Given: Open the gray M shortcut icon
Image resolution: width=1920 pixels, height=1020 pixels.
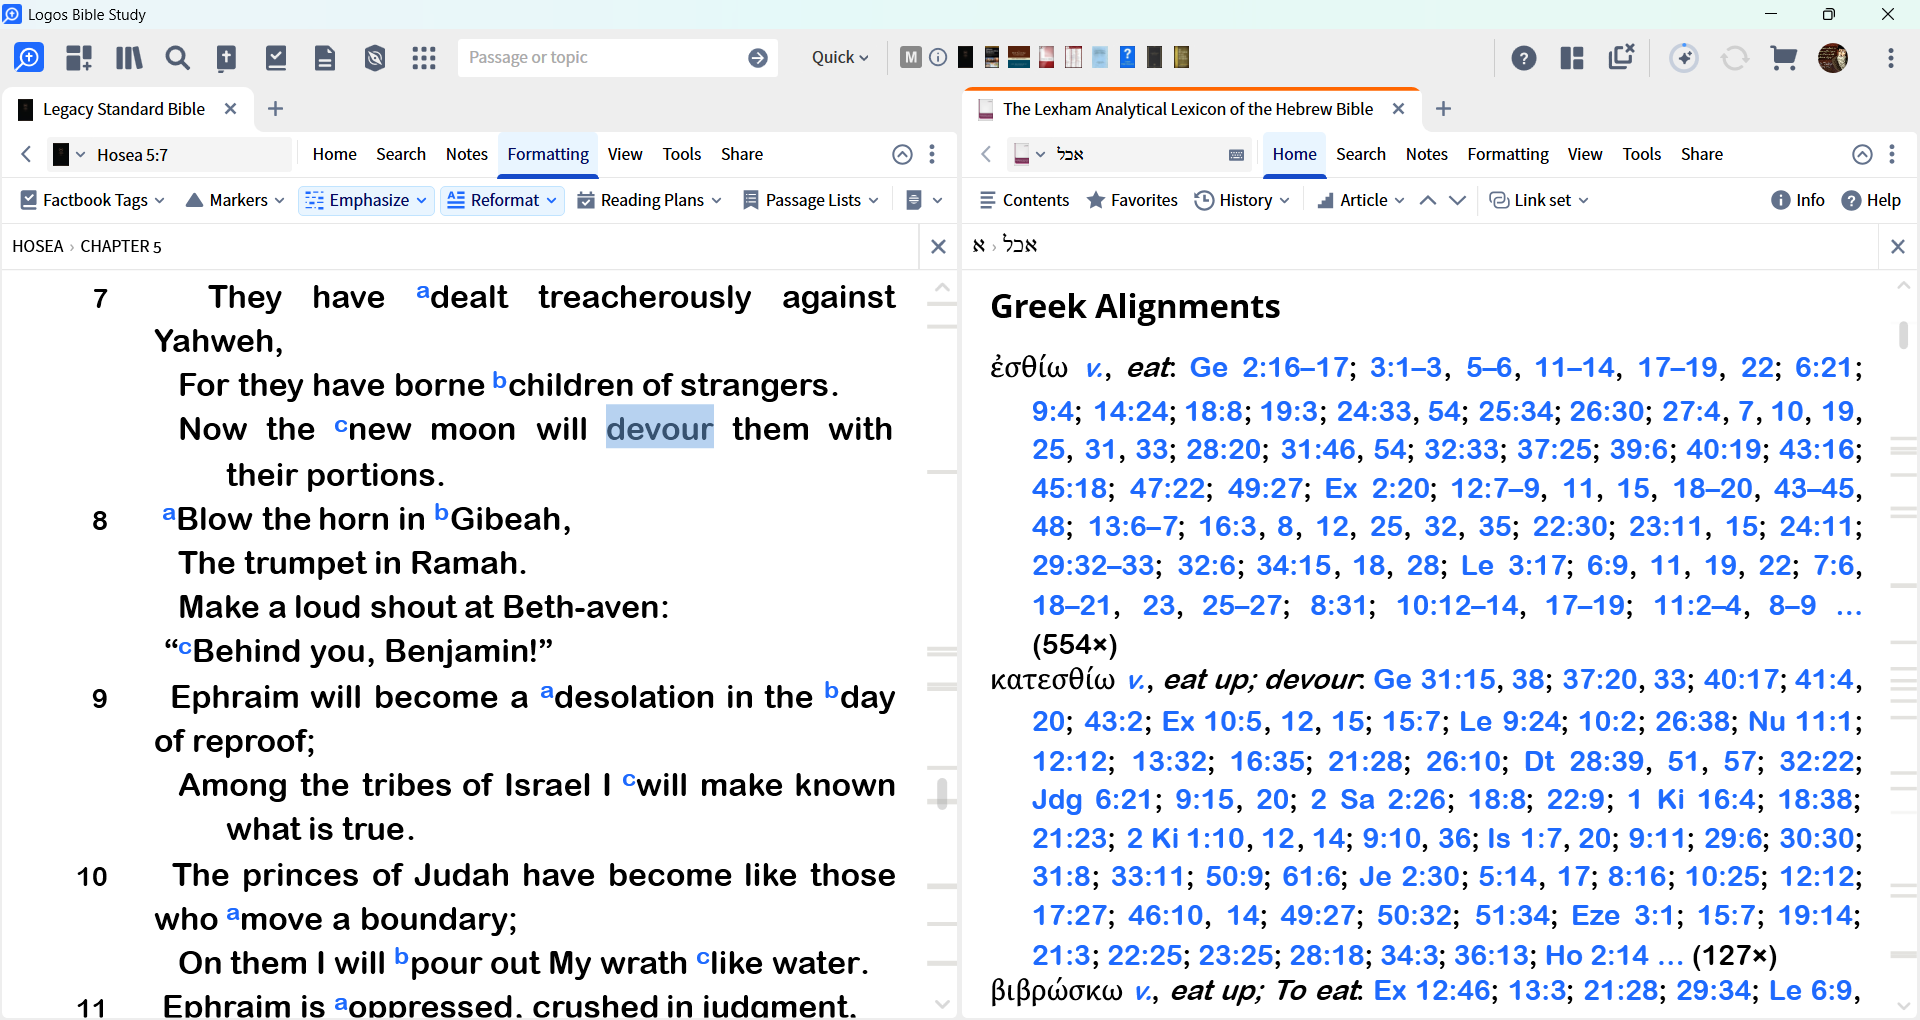Looking at the screenshot, I should tap(910, 57).
